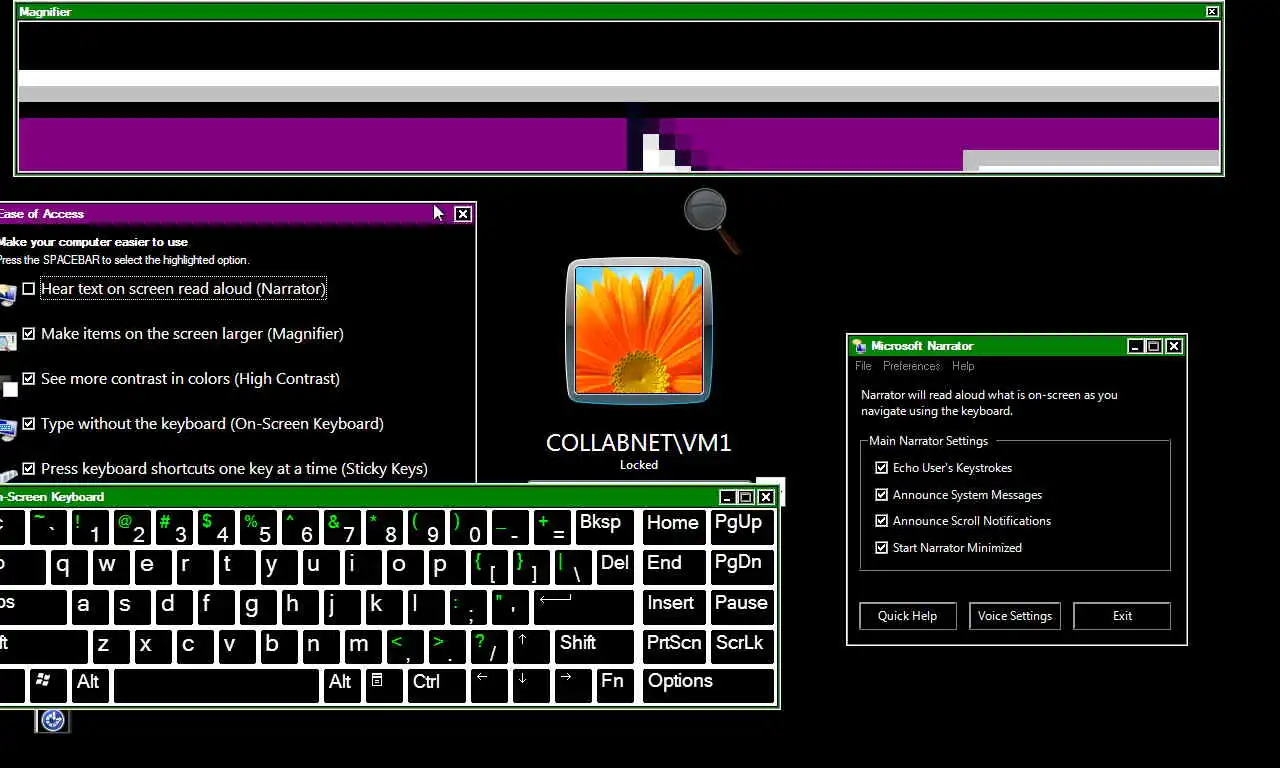
Task: Click the Ctrl key on the On-Screen Keyboard
Action: tap(437, 686)
